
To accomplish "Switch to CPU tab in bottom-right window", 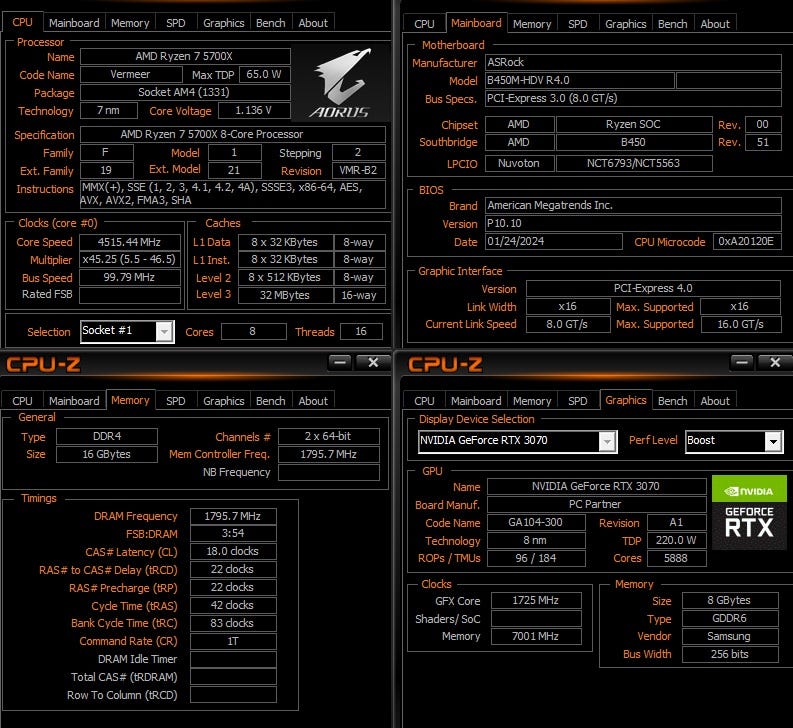I will 424,401.
